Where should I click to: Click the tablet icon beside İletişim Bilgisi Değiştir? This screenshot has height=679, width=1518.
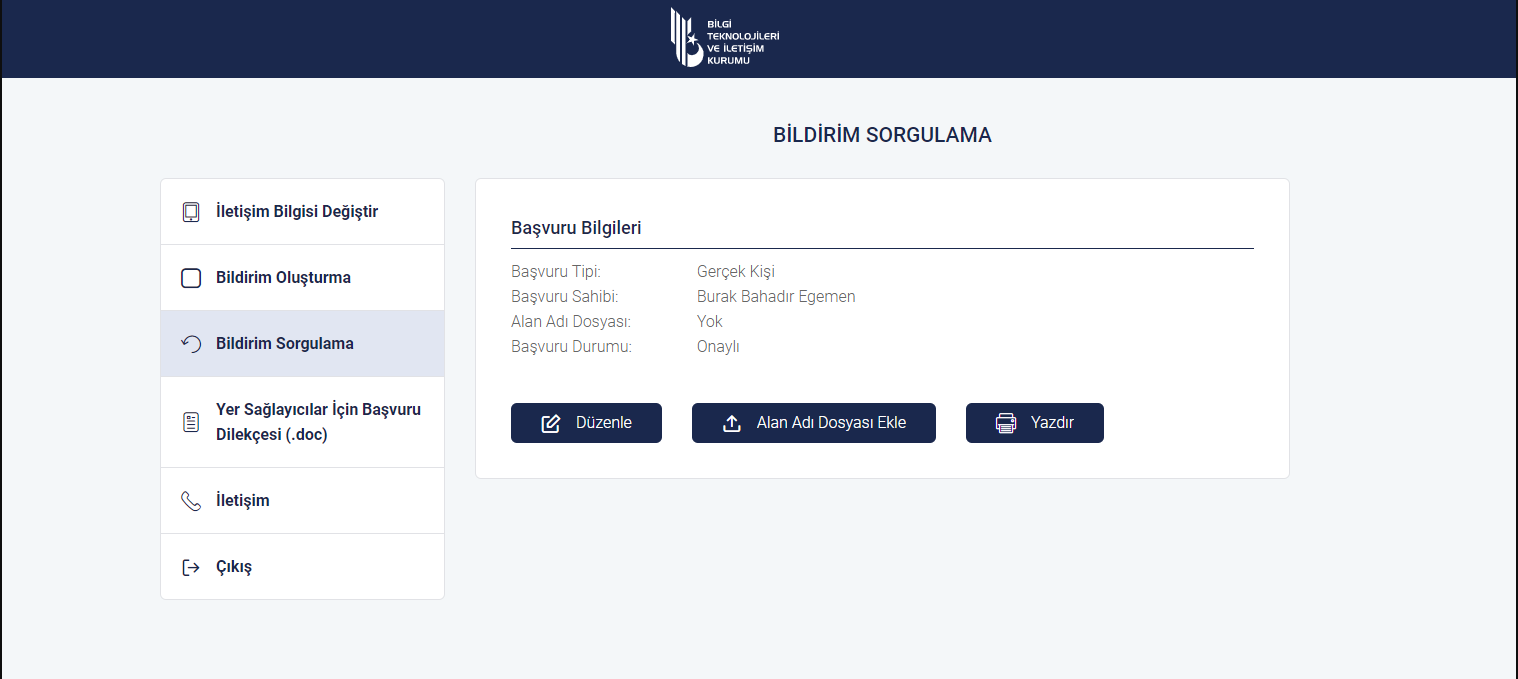pos(191,212)
